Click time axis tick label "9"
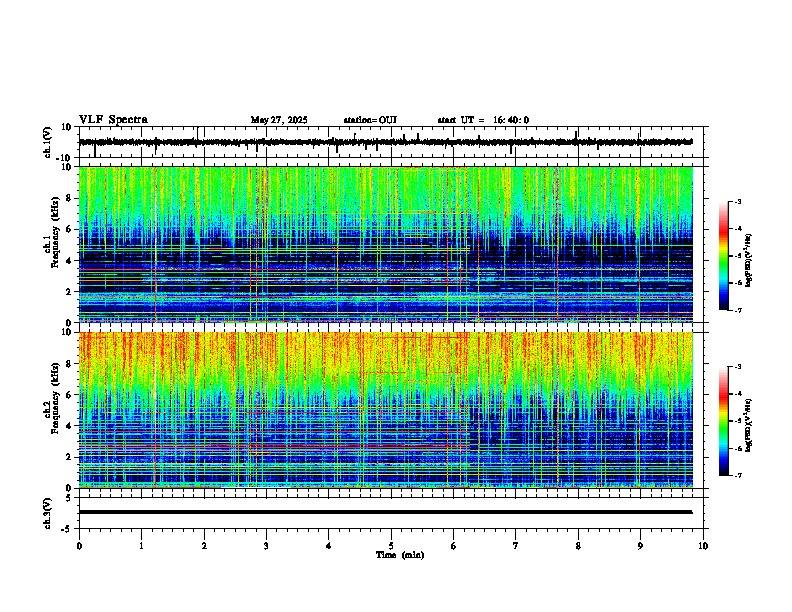The image size is (792, 612). pyautogui.click(x=640, y=546)
